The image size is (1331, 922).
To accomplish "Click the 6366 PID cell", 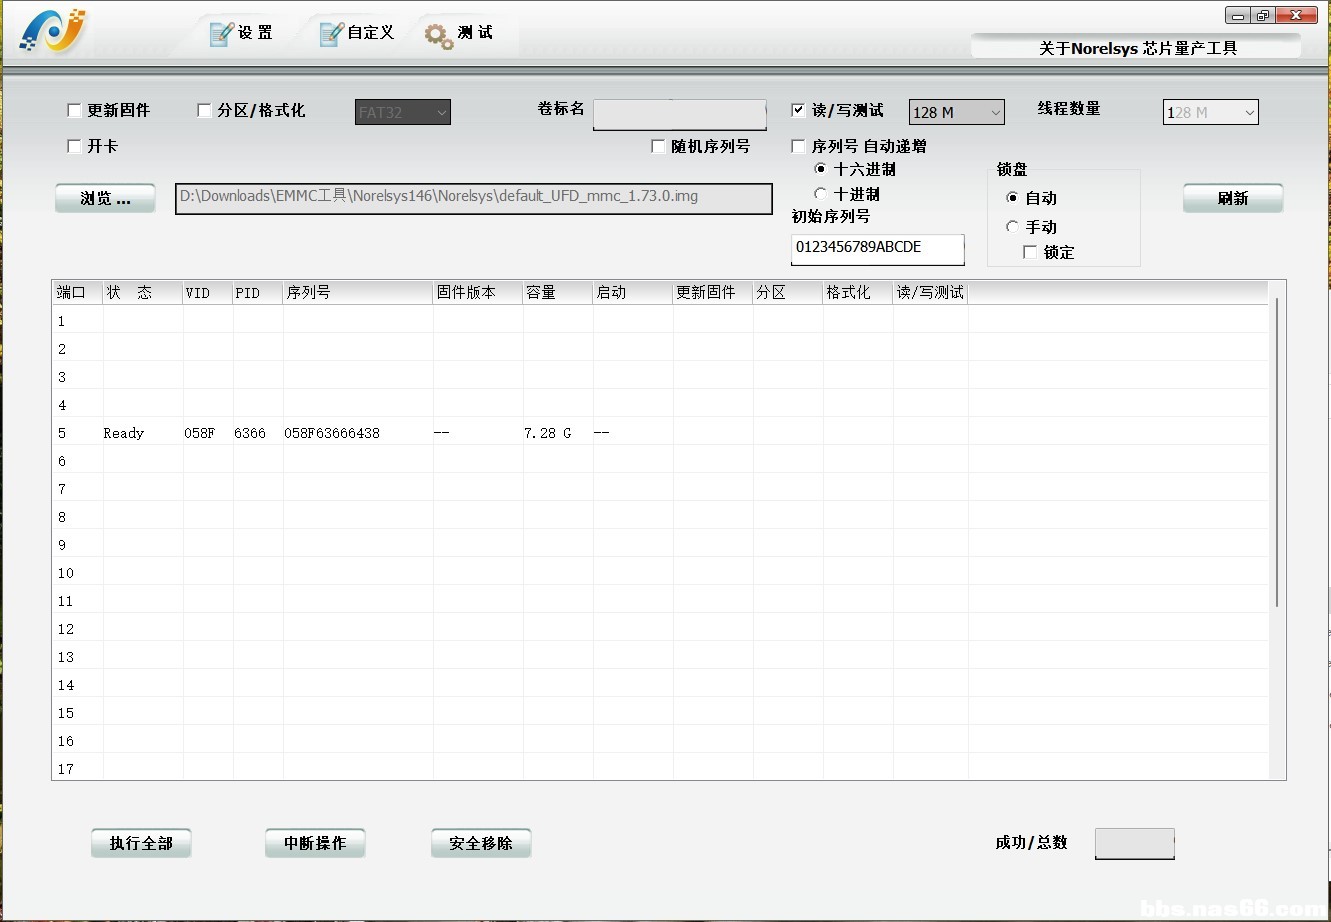I will [250, 433].
